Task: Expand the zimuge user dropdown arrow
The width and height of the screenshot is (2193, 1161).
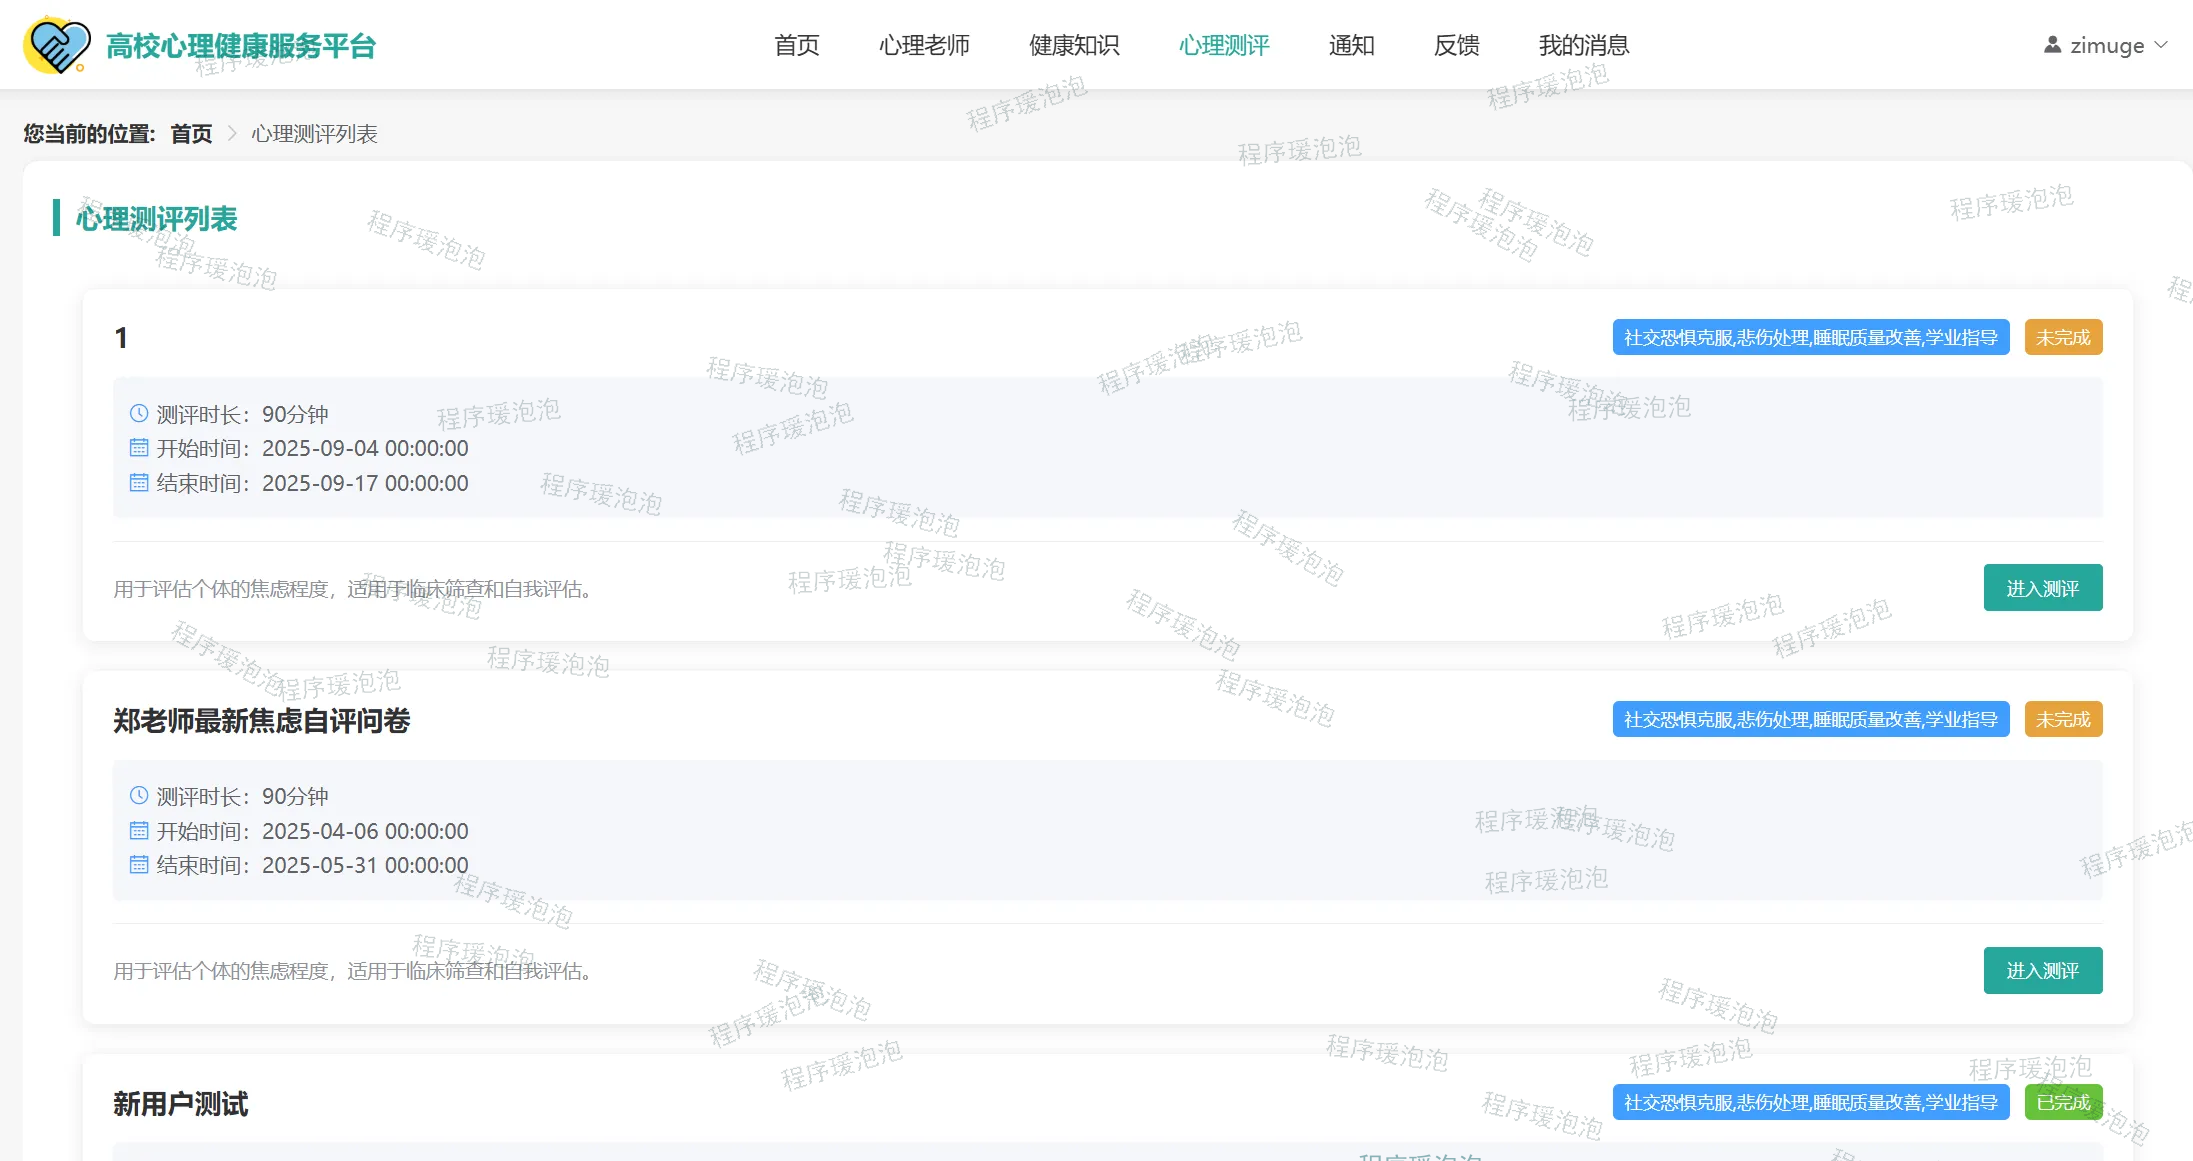Action: (2161, 45)
